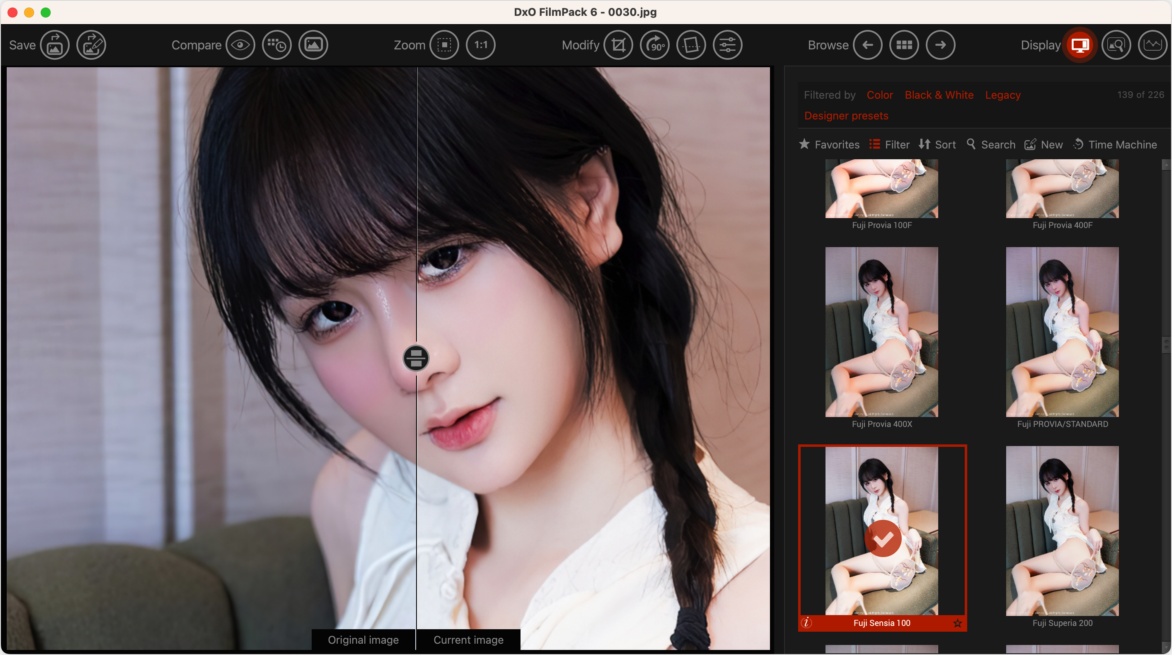1172x655 pixels.
Task: Apply the Fuji Superia 200 preset
Action: pos(1062,531)
